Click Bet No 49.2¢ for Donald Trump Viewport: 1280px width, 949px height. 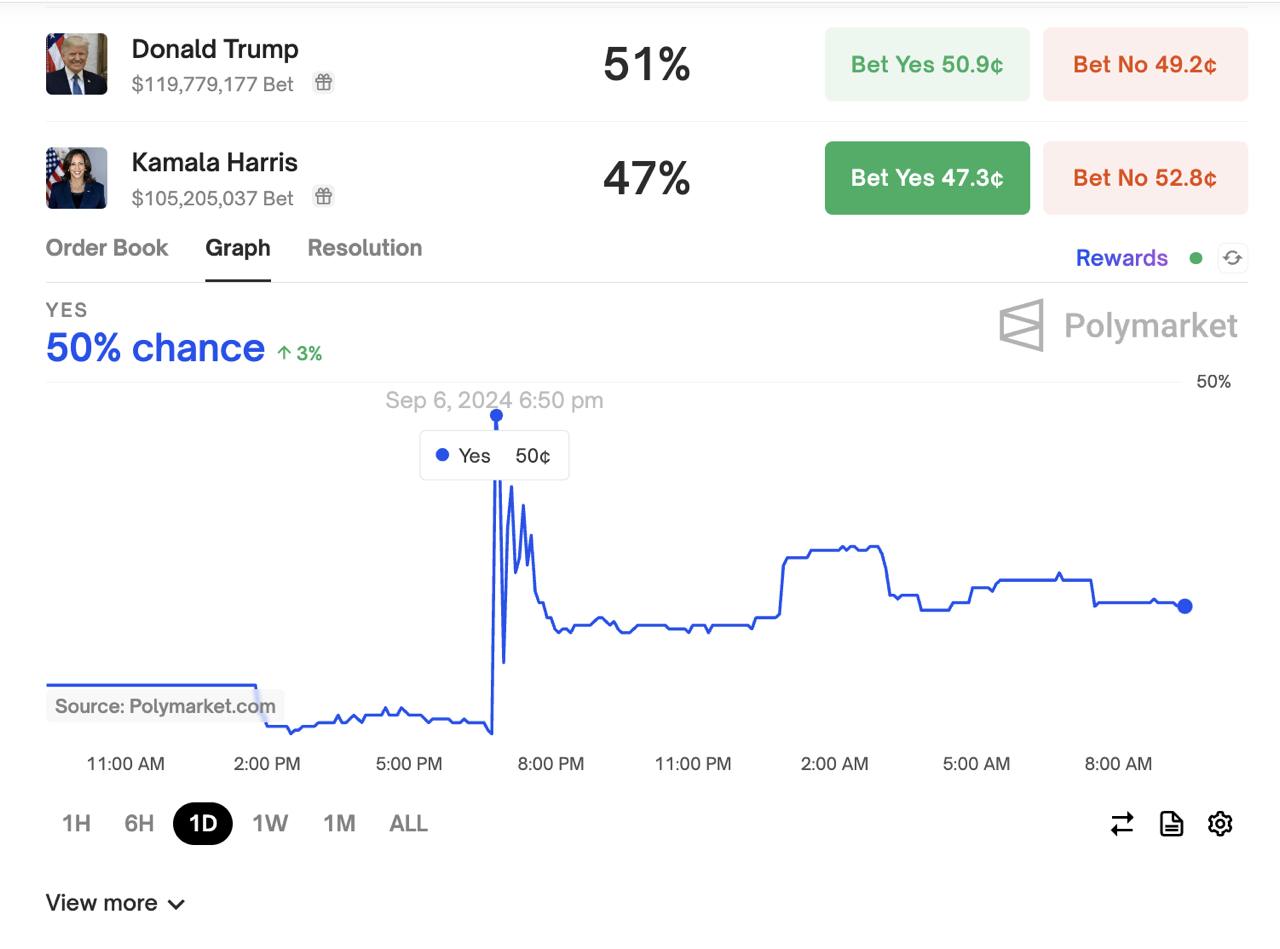point(1145,65)
